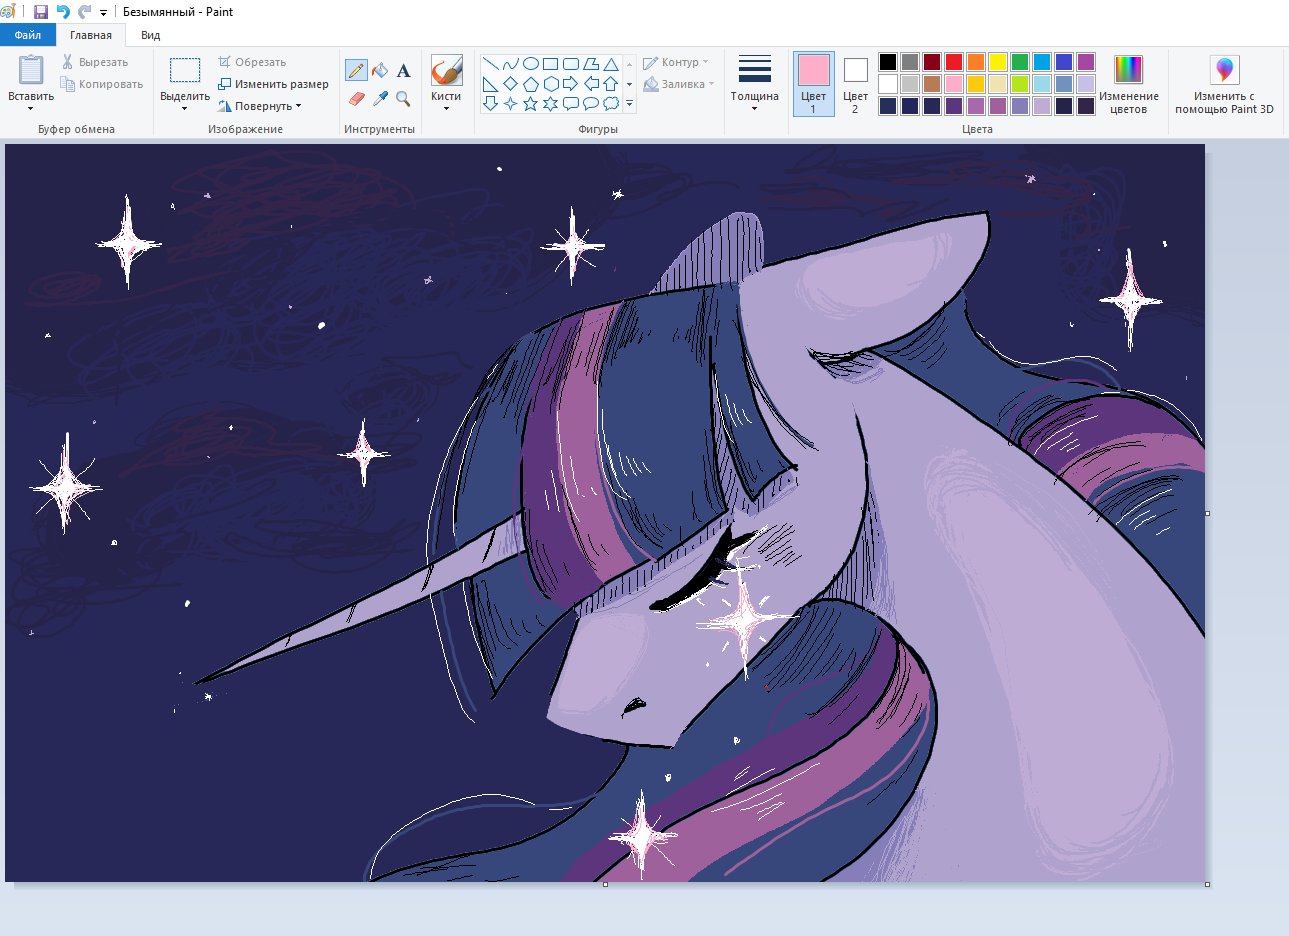Click the Обрезать crop button
1289x936 pixels.
[252, 62]
